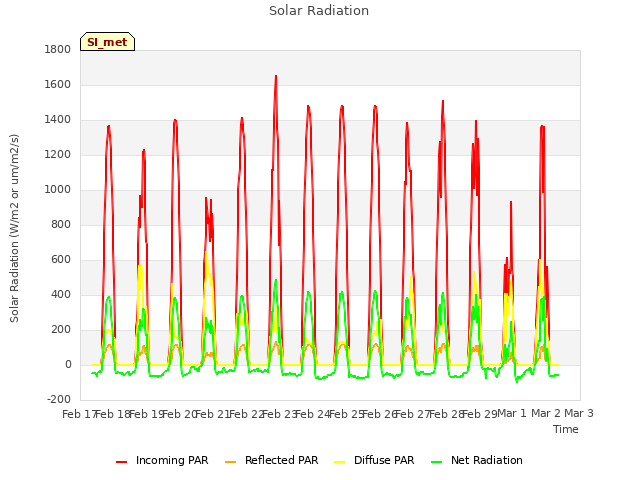Click the Solar Radiation chart title
640x480 pixels.
pos(319,11)
